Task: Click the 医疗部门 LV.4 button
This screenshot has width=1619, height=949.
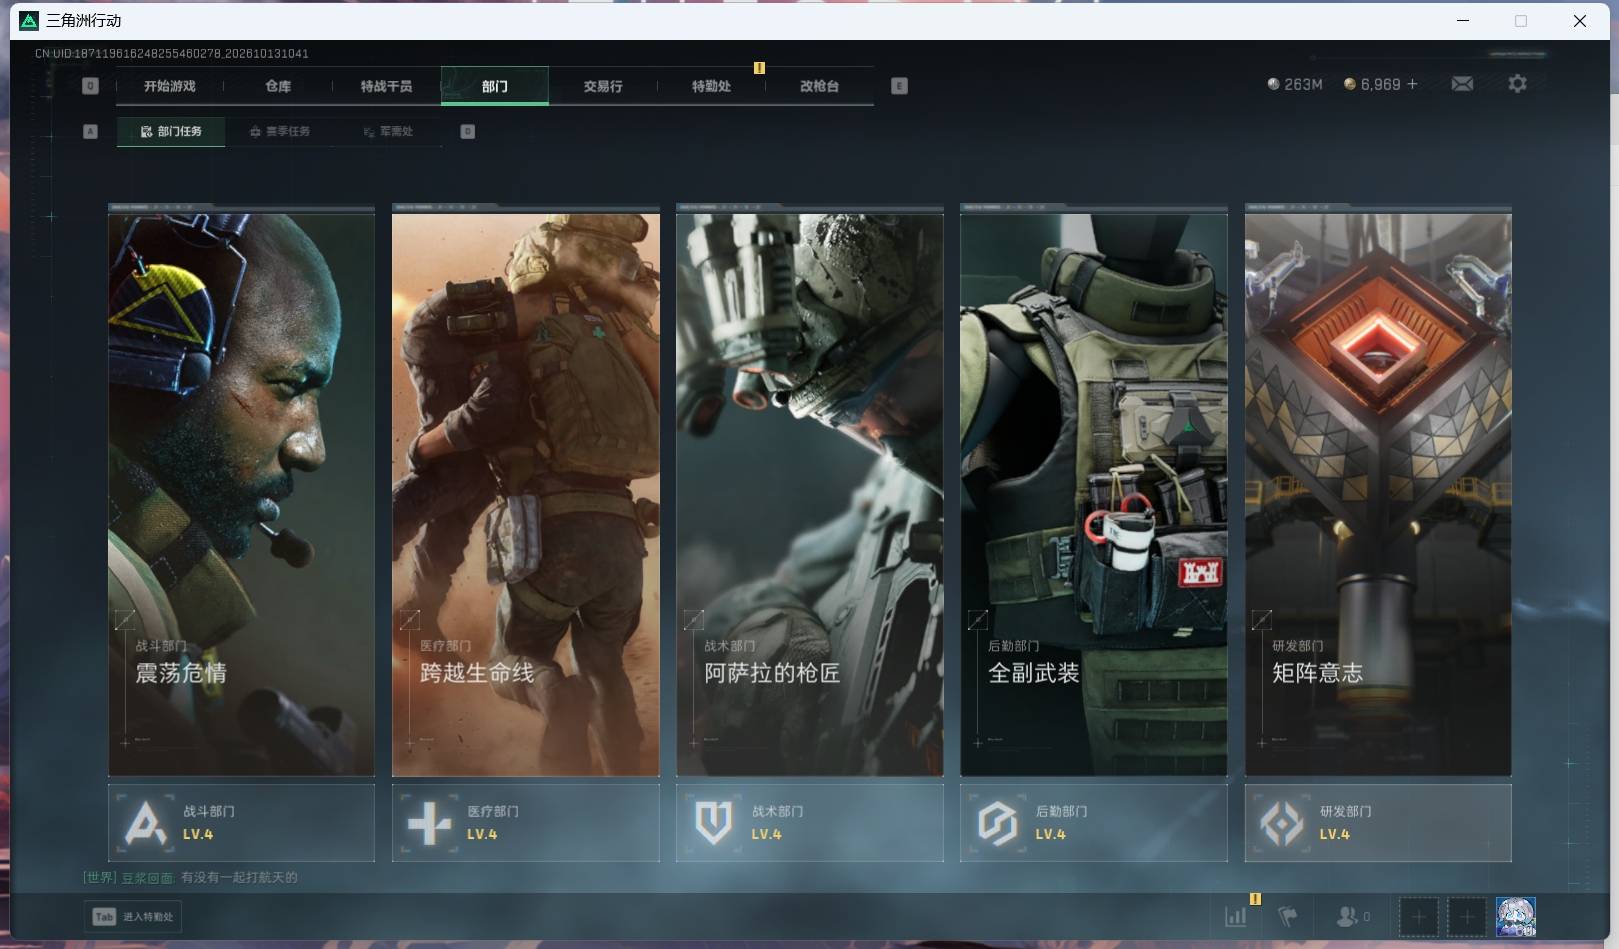Action: [525, 823]
